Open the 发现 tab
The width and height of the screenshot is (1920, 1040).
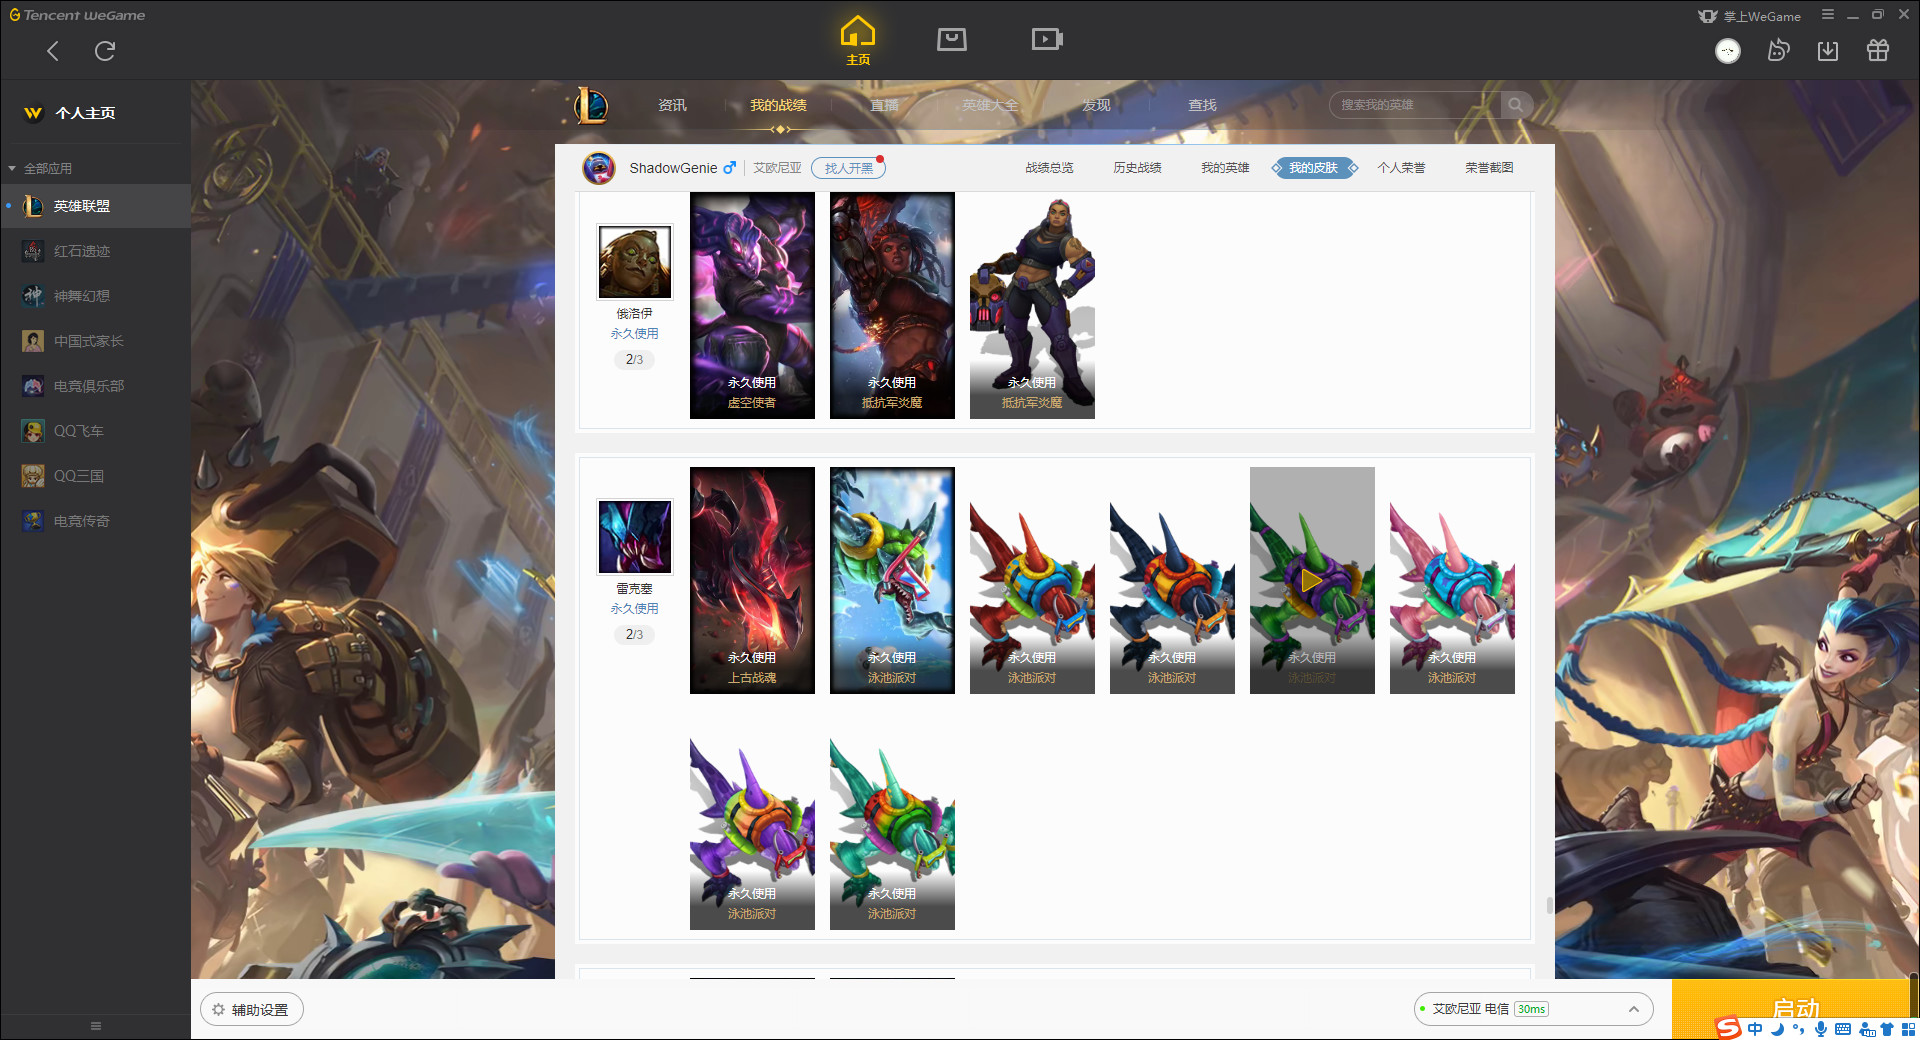tap(1096, 105)
